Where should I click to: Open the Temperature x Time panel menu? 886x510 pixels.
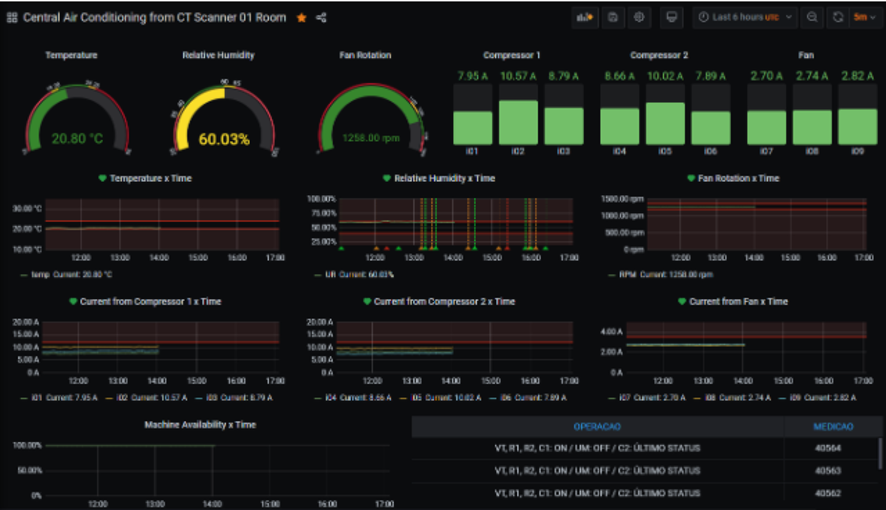(150, 178)
